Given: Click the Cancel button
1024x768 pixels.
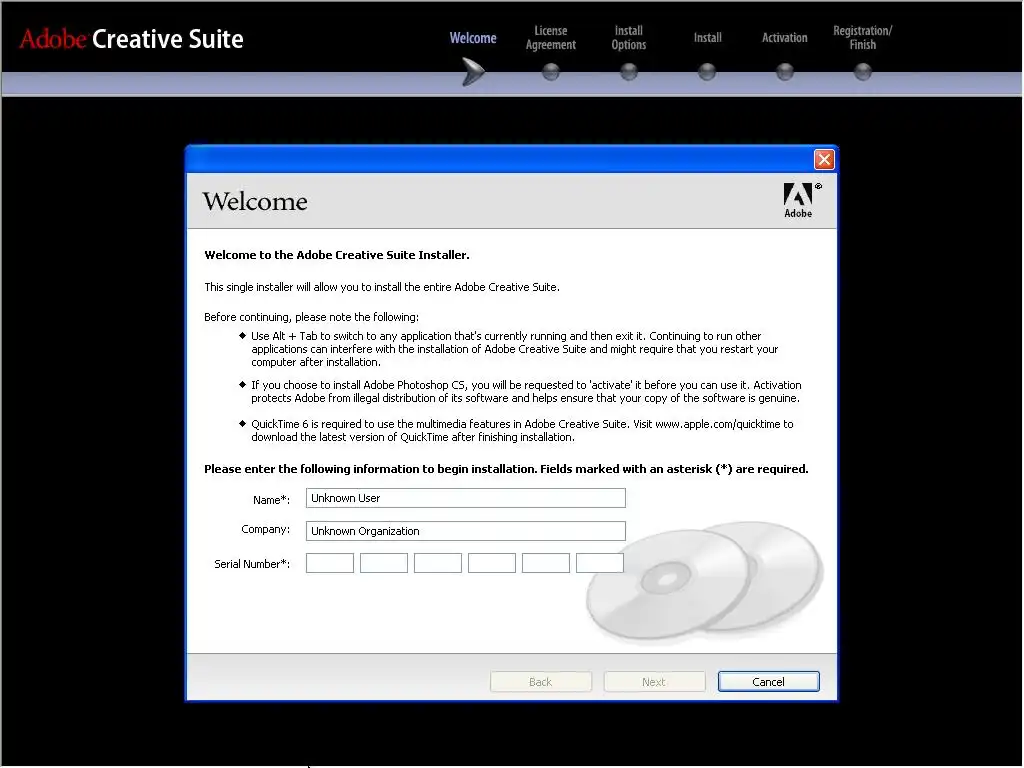Looking at the screenshot, I should click(x=769, y=682).
